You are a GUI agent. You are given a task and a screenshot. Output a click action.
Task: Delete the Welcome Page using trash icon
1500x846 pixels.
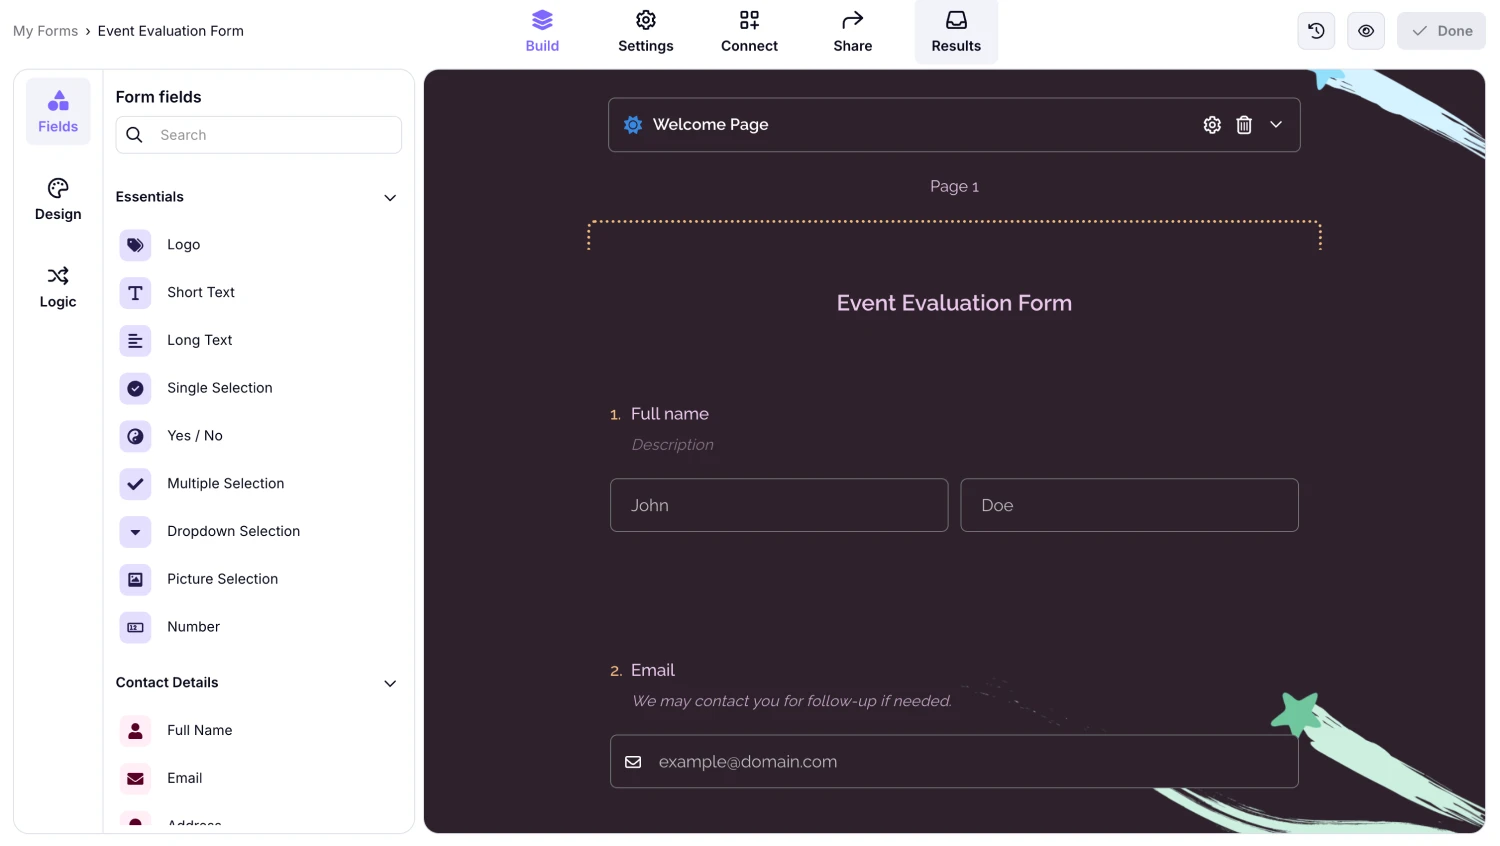[1244, 124]
